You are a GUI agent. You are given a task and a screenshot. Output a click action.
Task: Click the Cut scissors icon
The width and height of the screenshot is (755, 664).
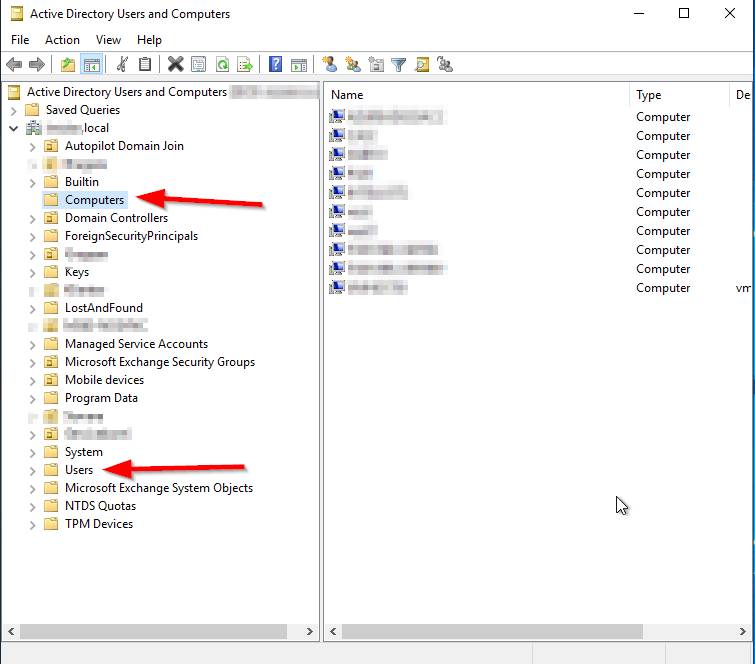[122, 64]
